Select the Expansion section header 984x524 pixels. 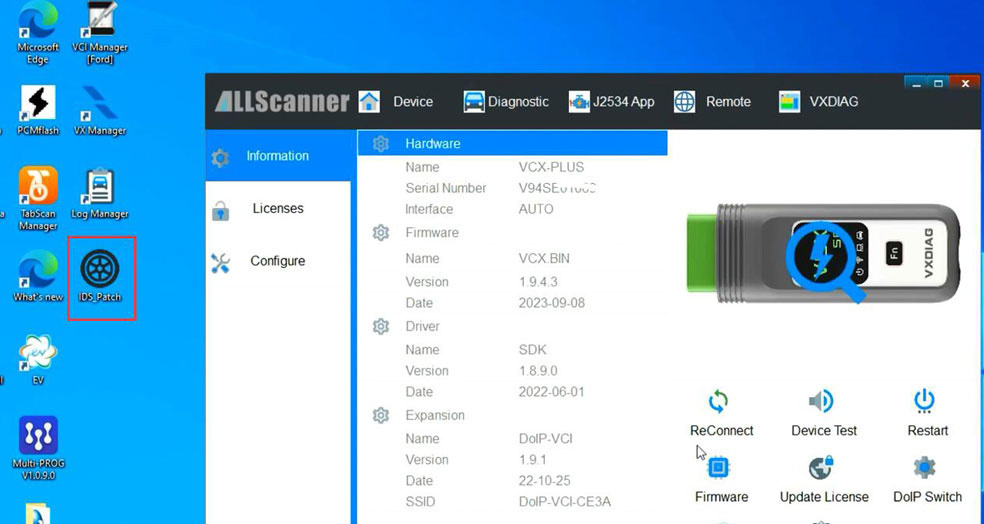[x=435, y=415]
